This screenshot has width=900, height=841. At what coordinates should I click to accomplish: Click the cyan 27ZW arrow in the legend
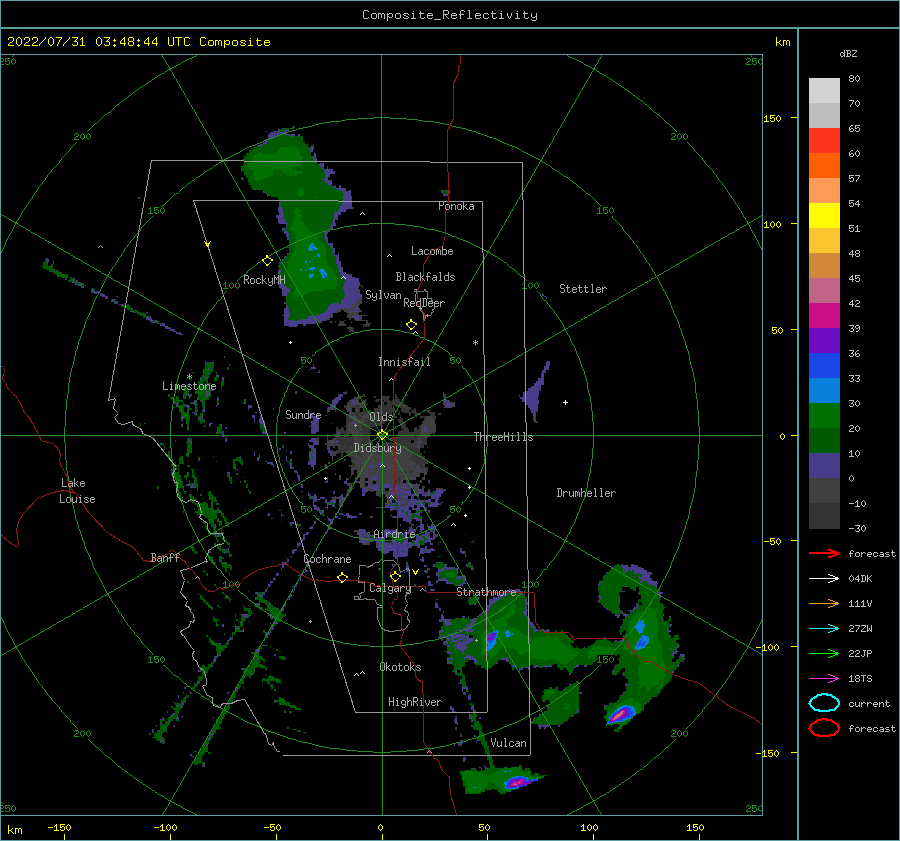tap(824, 629)
